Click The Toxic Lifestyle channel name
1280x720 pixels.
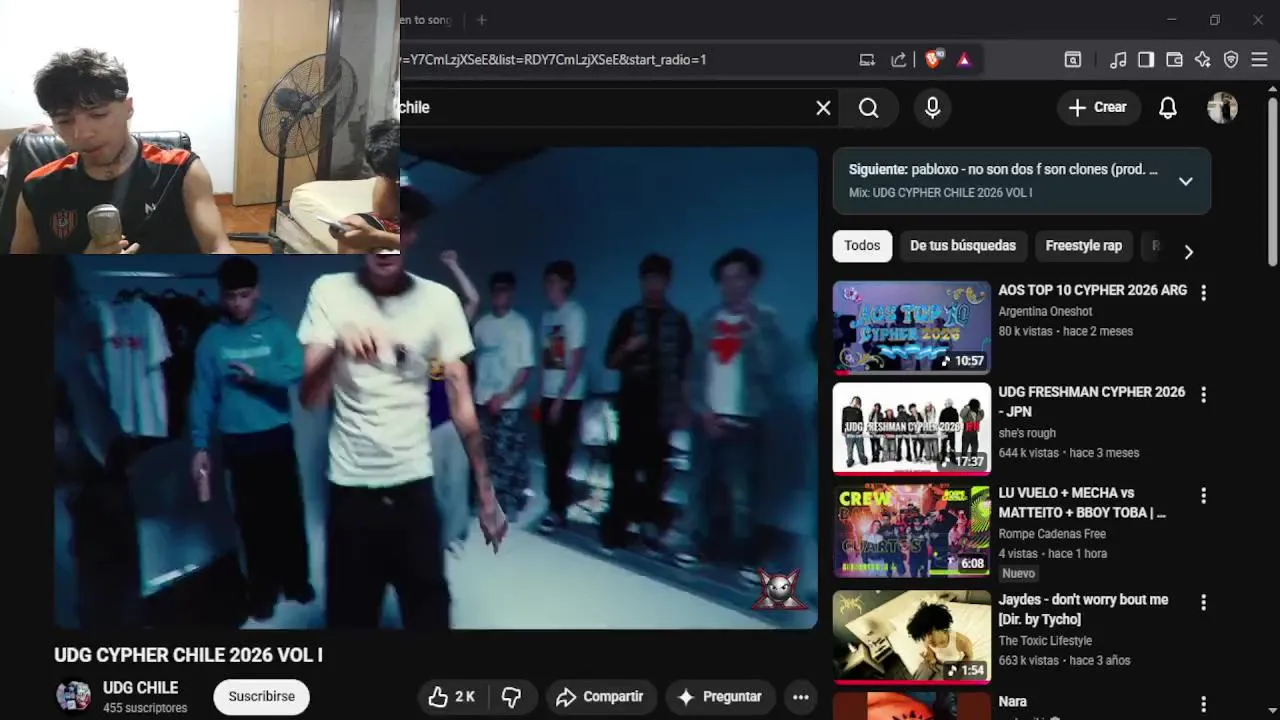pos(1045,641)
